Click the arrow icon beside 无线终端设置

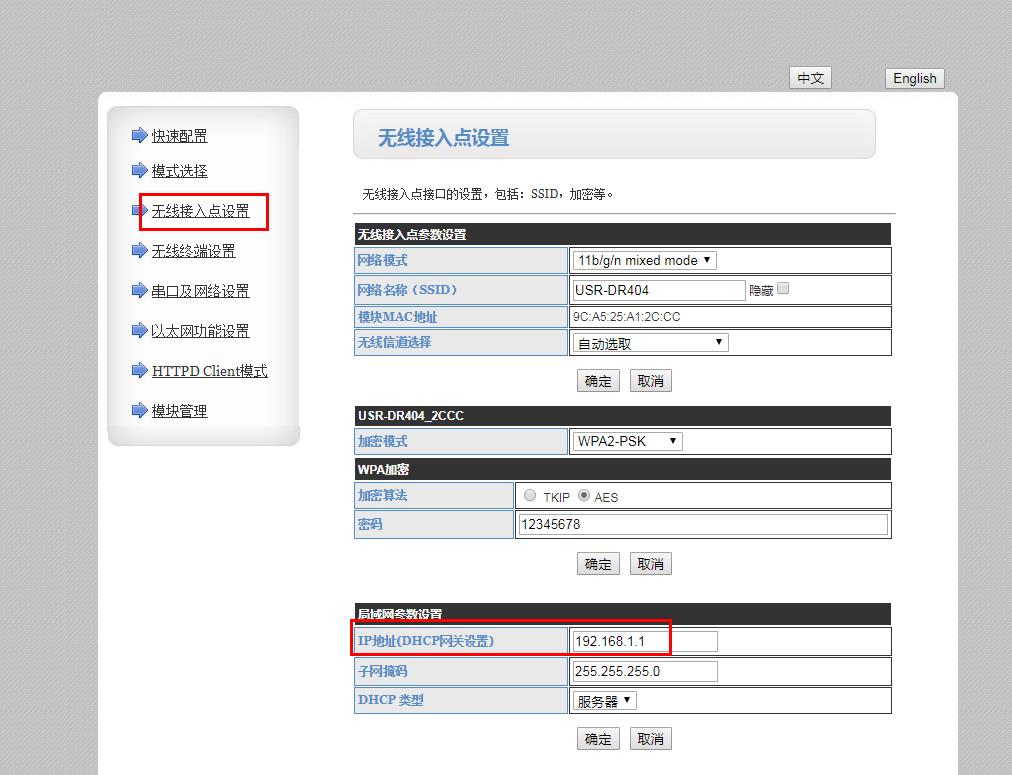tap(139, 251)
